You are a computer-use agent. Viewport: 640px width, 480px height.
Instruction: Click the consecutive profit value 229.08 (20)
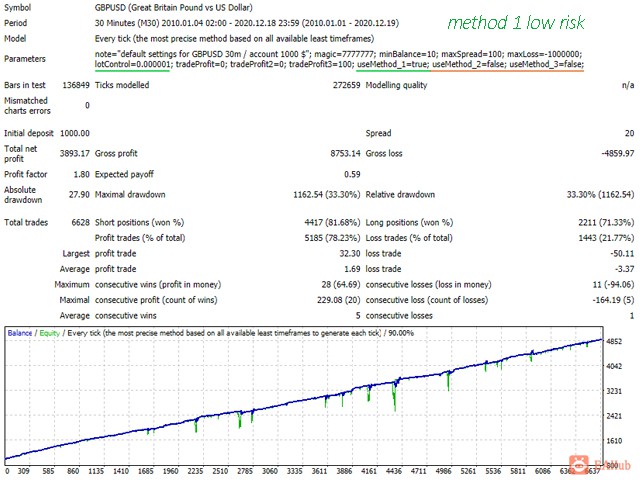pos(339,300)
